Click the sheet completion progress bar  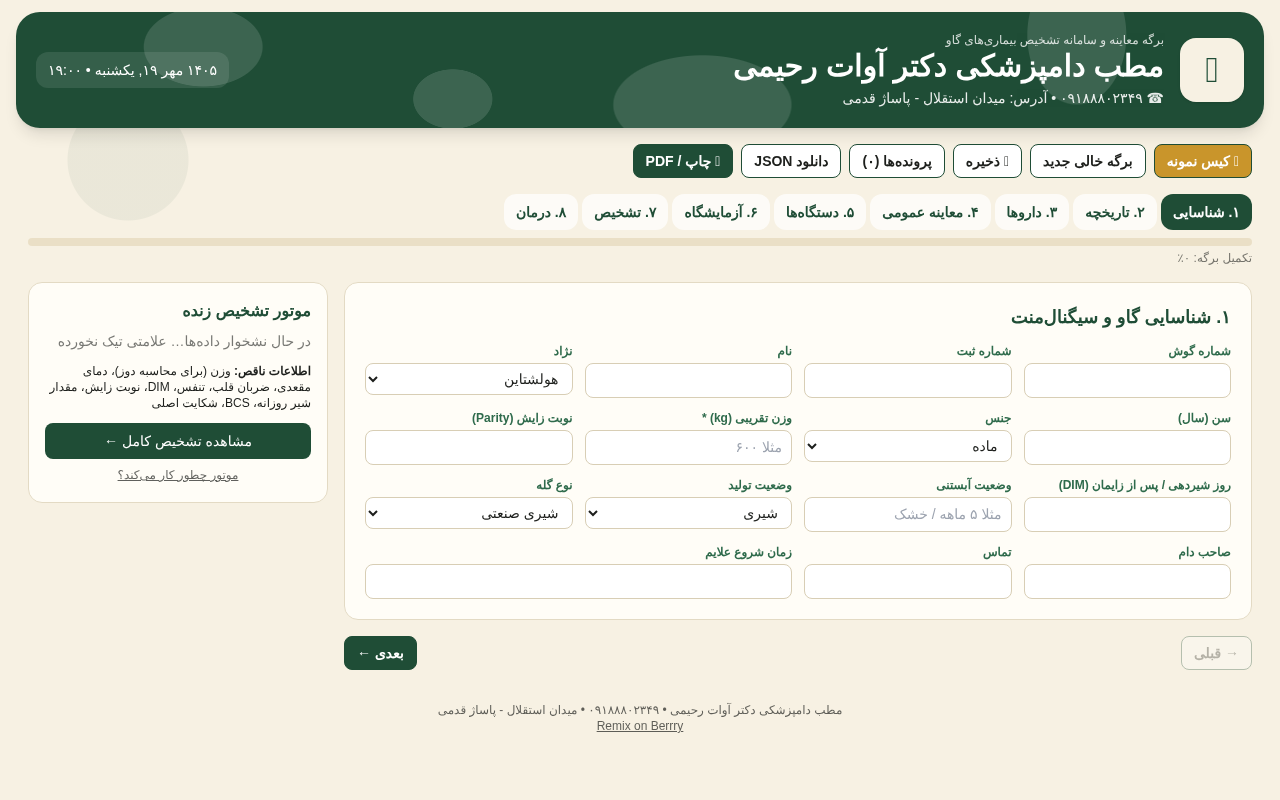[640, 242]
